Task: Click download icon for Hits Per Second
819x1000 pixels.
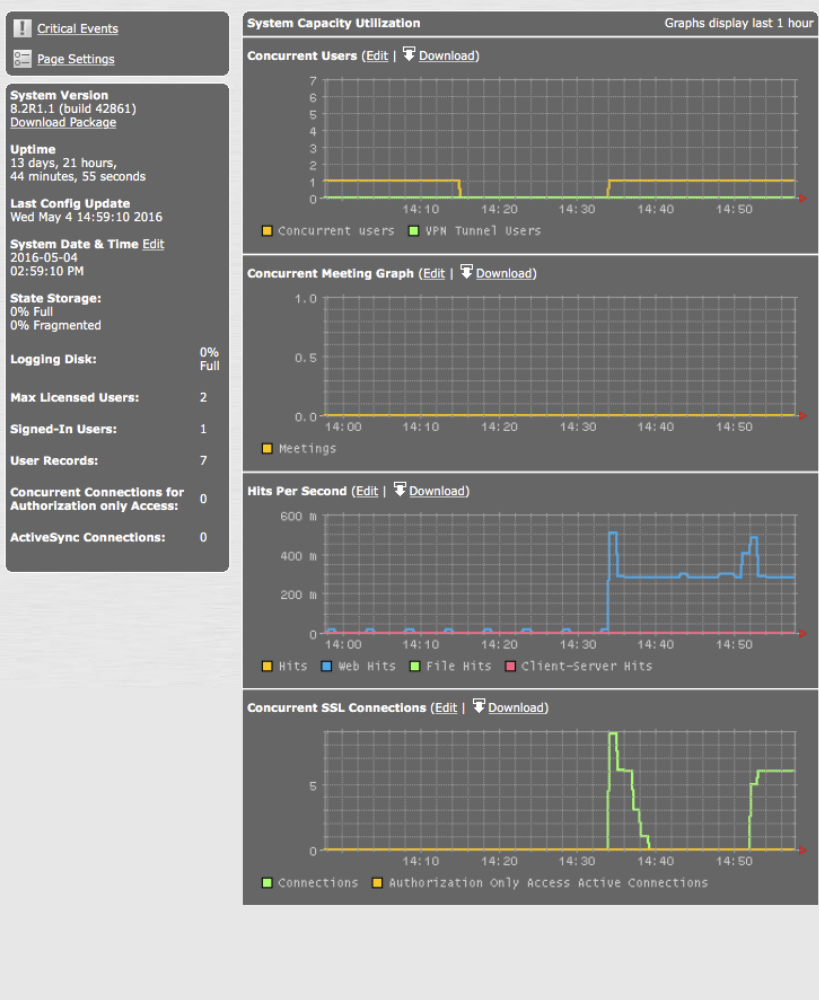Action: click(x=399, y=490)
